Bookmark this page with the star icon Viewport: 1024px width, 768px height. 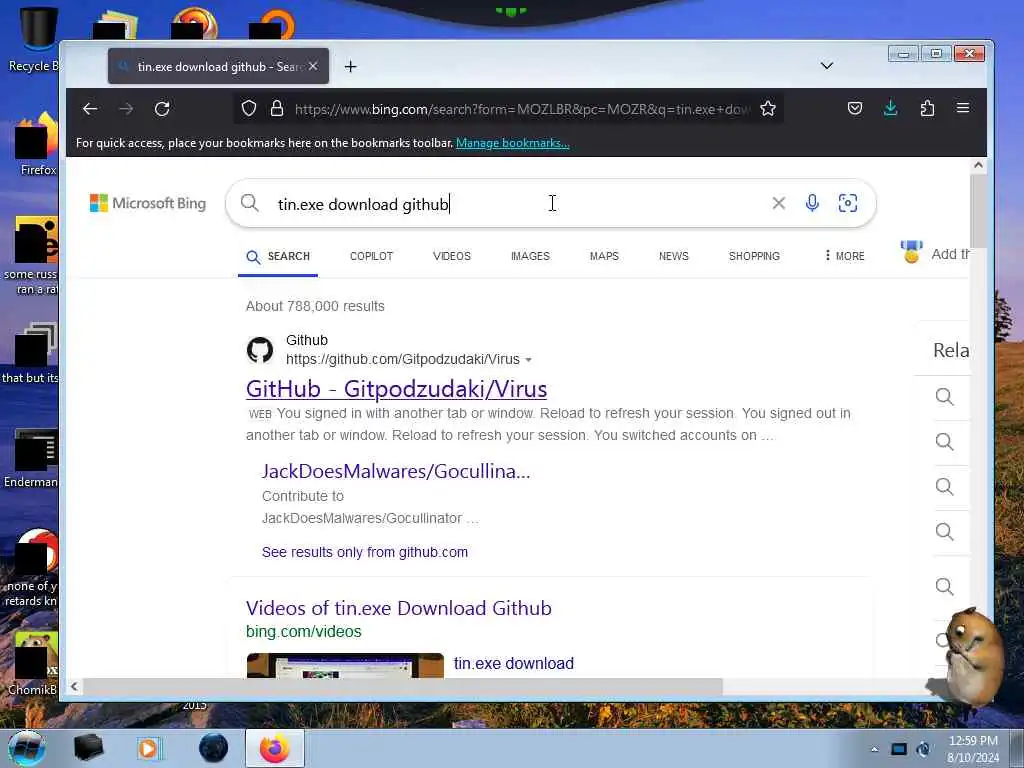click(768, 108)
